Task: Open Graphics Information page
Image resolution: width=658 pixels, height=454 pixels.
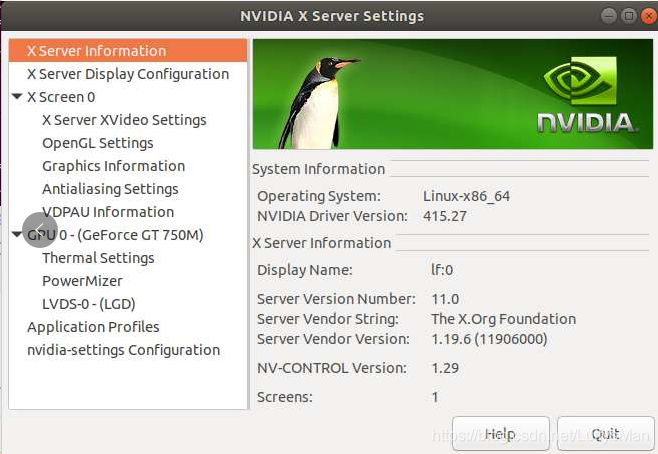Action: click(x=114, y=166)
